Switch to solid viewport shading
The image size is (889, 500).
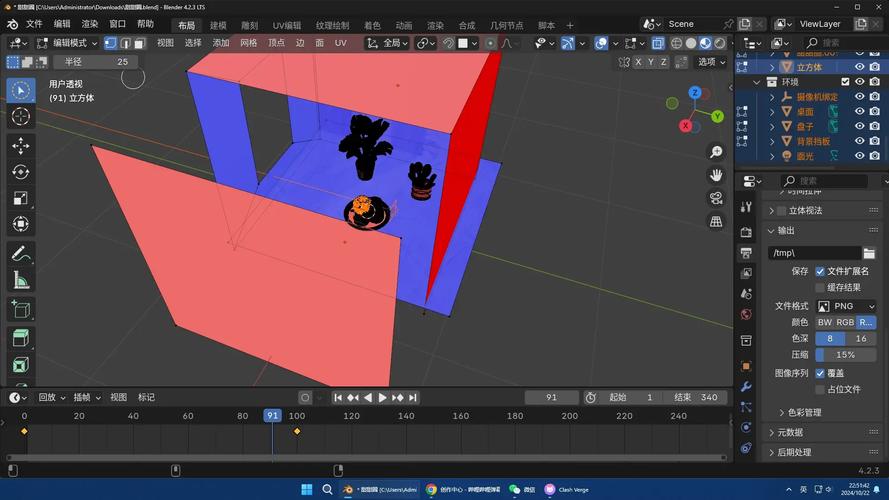tap(691, 43)
